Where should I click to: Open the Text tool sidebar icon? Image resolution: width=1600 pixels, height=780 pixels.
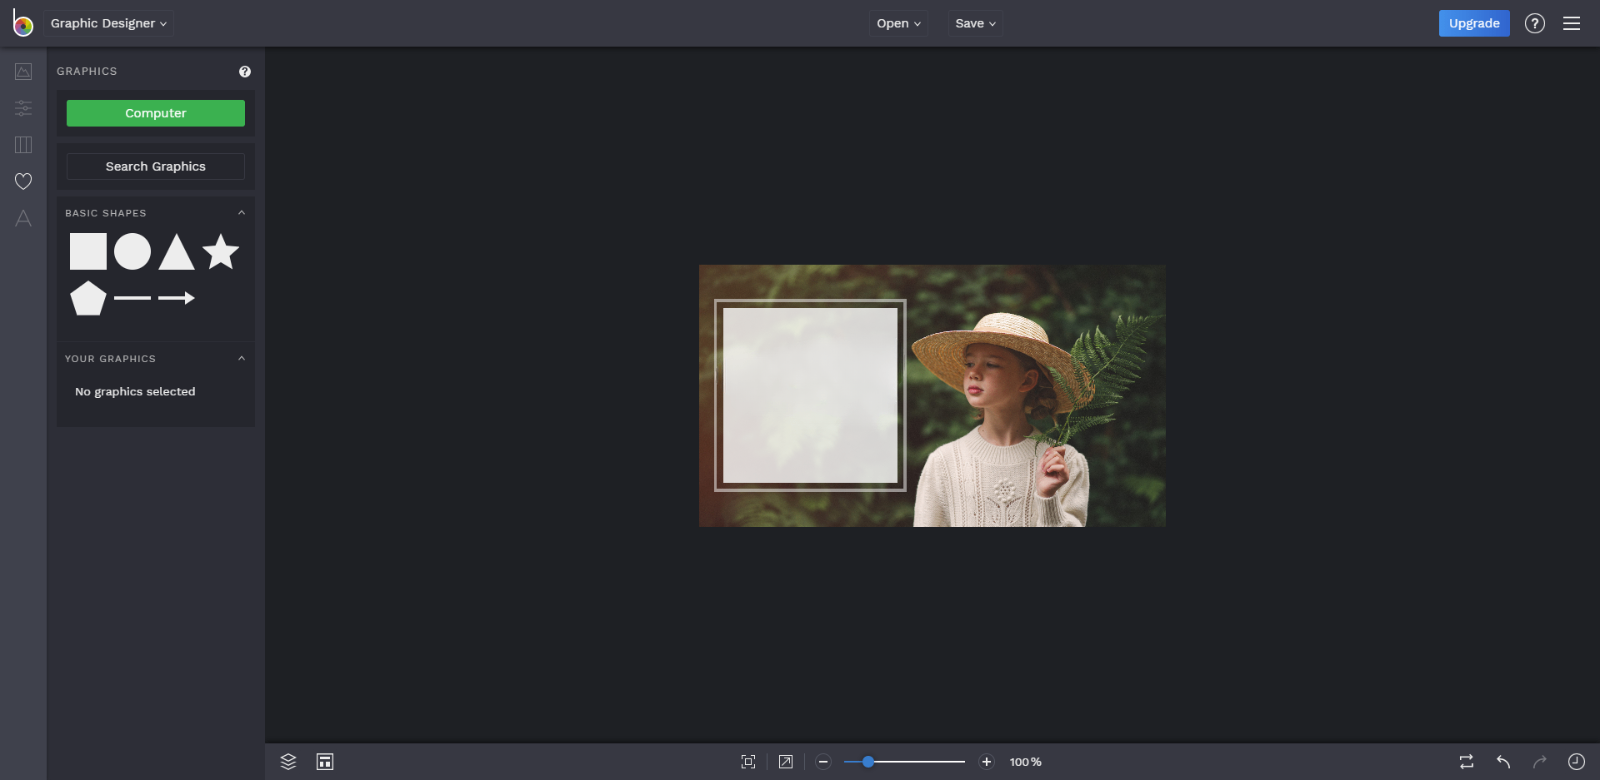click(x=23, y=218)
